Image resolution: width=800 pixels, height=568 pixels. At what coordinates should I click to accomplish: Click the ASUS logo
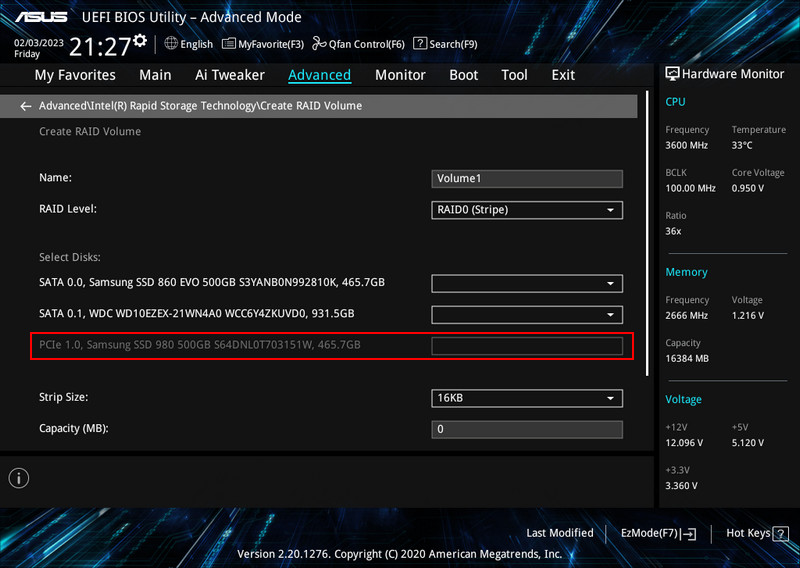[x=41, y=17]
